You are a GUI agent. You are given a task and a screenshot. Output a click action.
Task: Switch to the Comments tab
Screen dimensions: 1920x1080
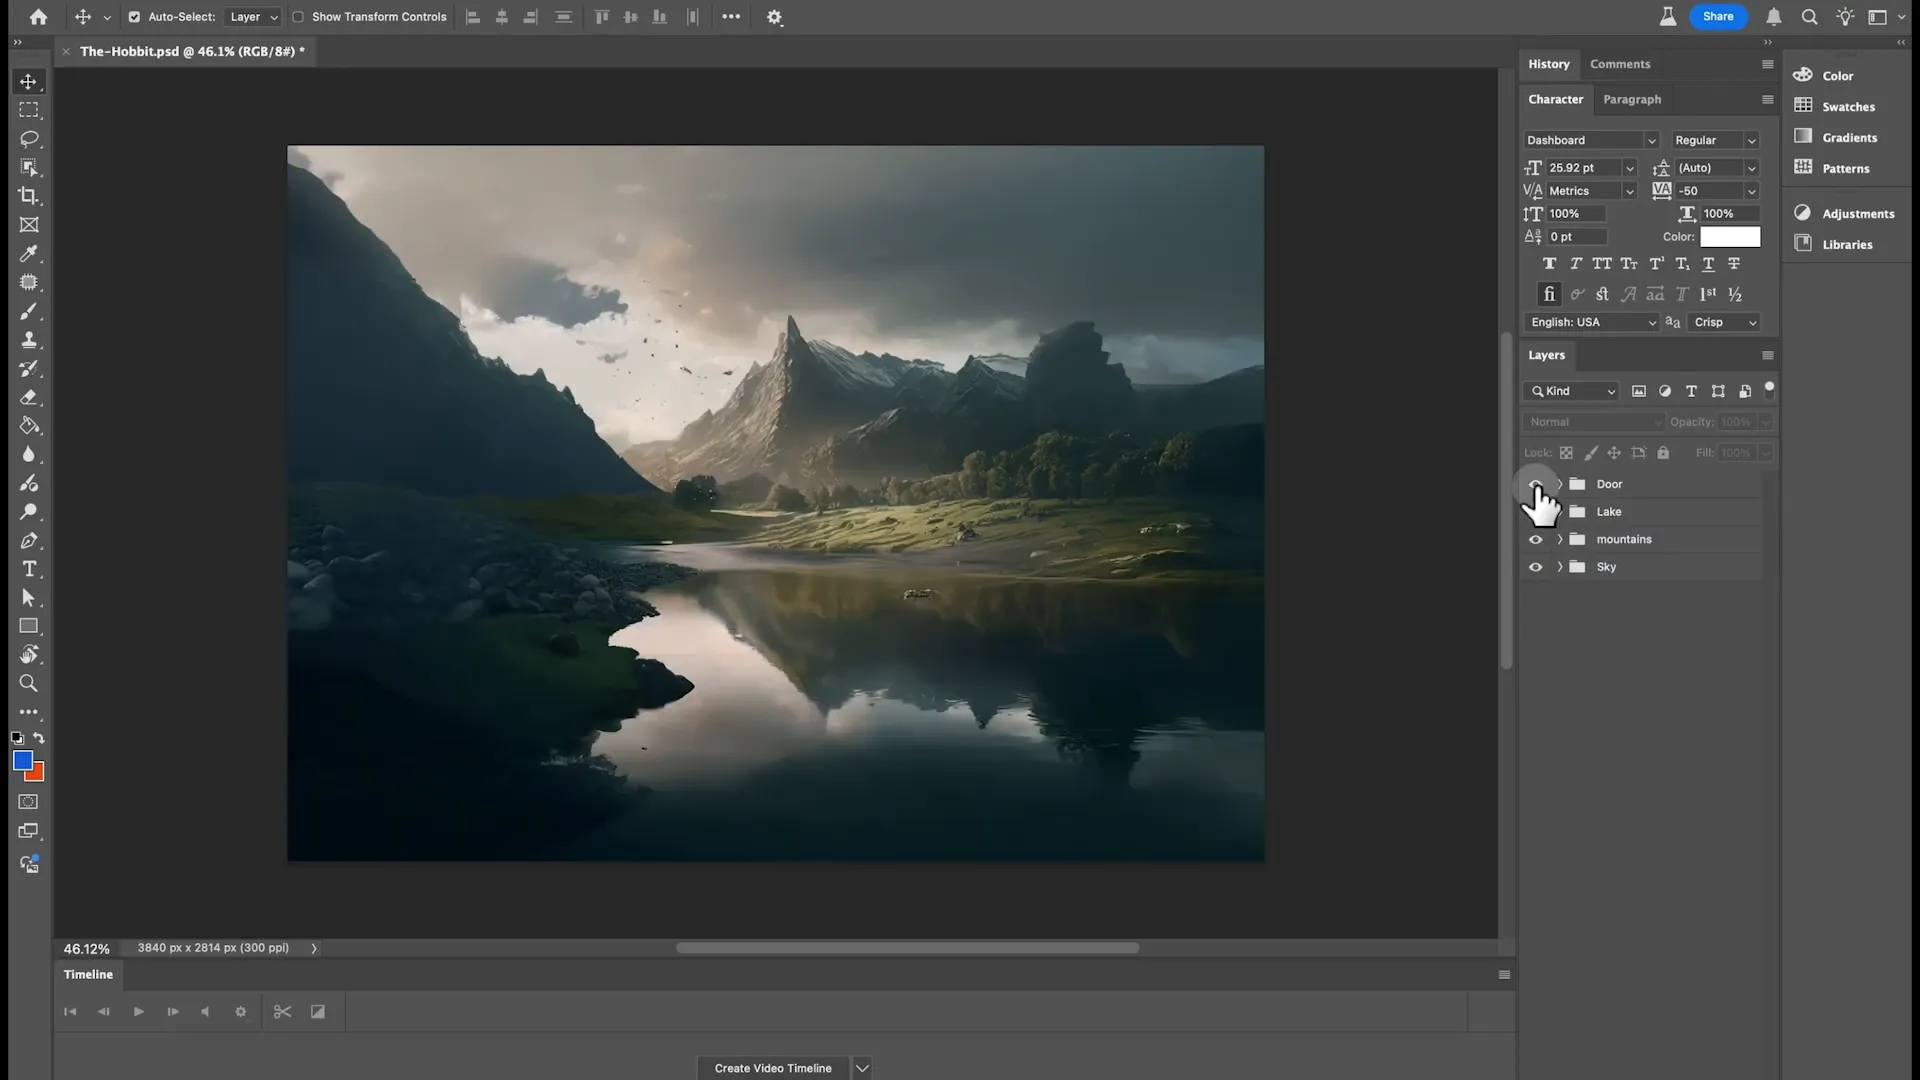1620,64
